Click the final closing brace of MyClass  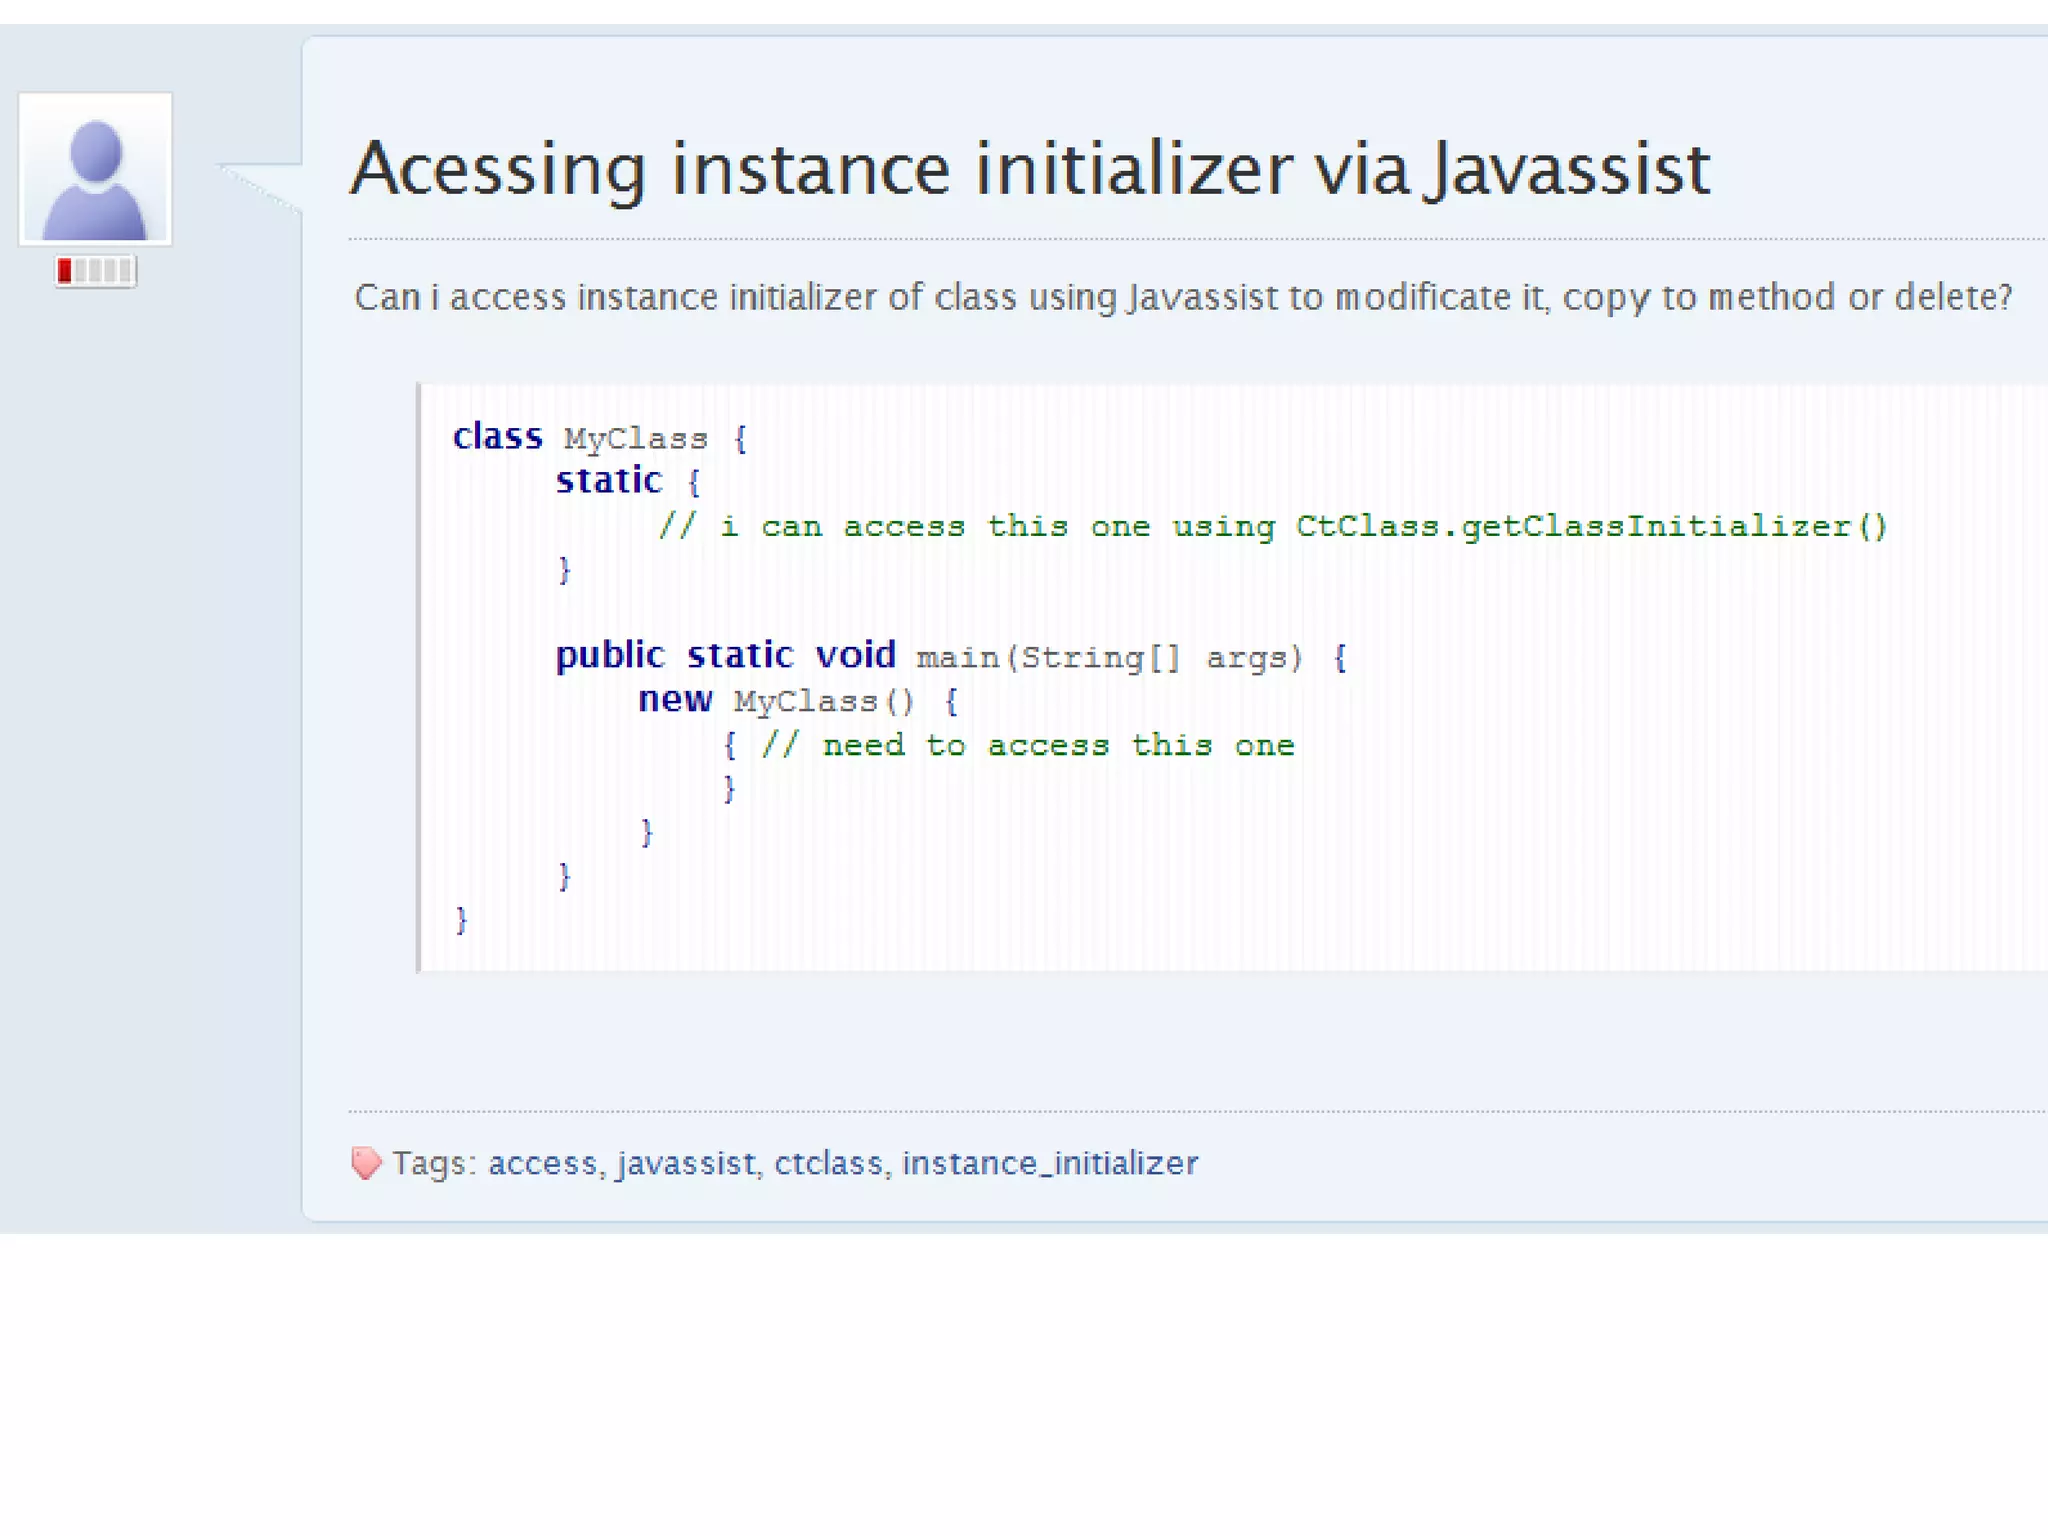click(461, 919)
